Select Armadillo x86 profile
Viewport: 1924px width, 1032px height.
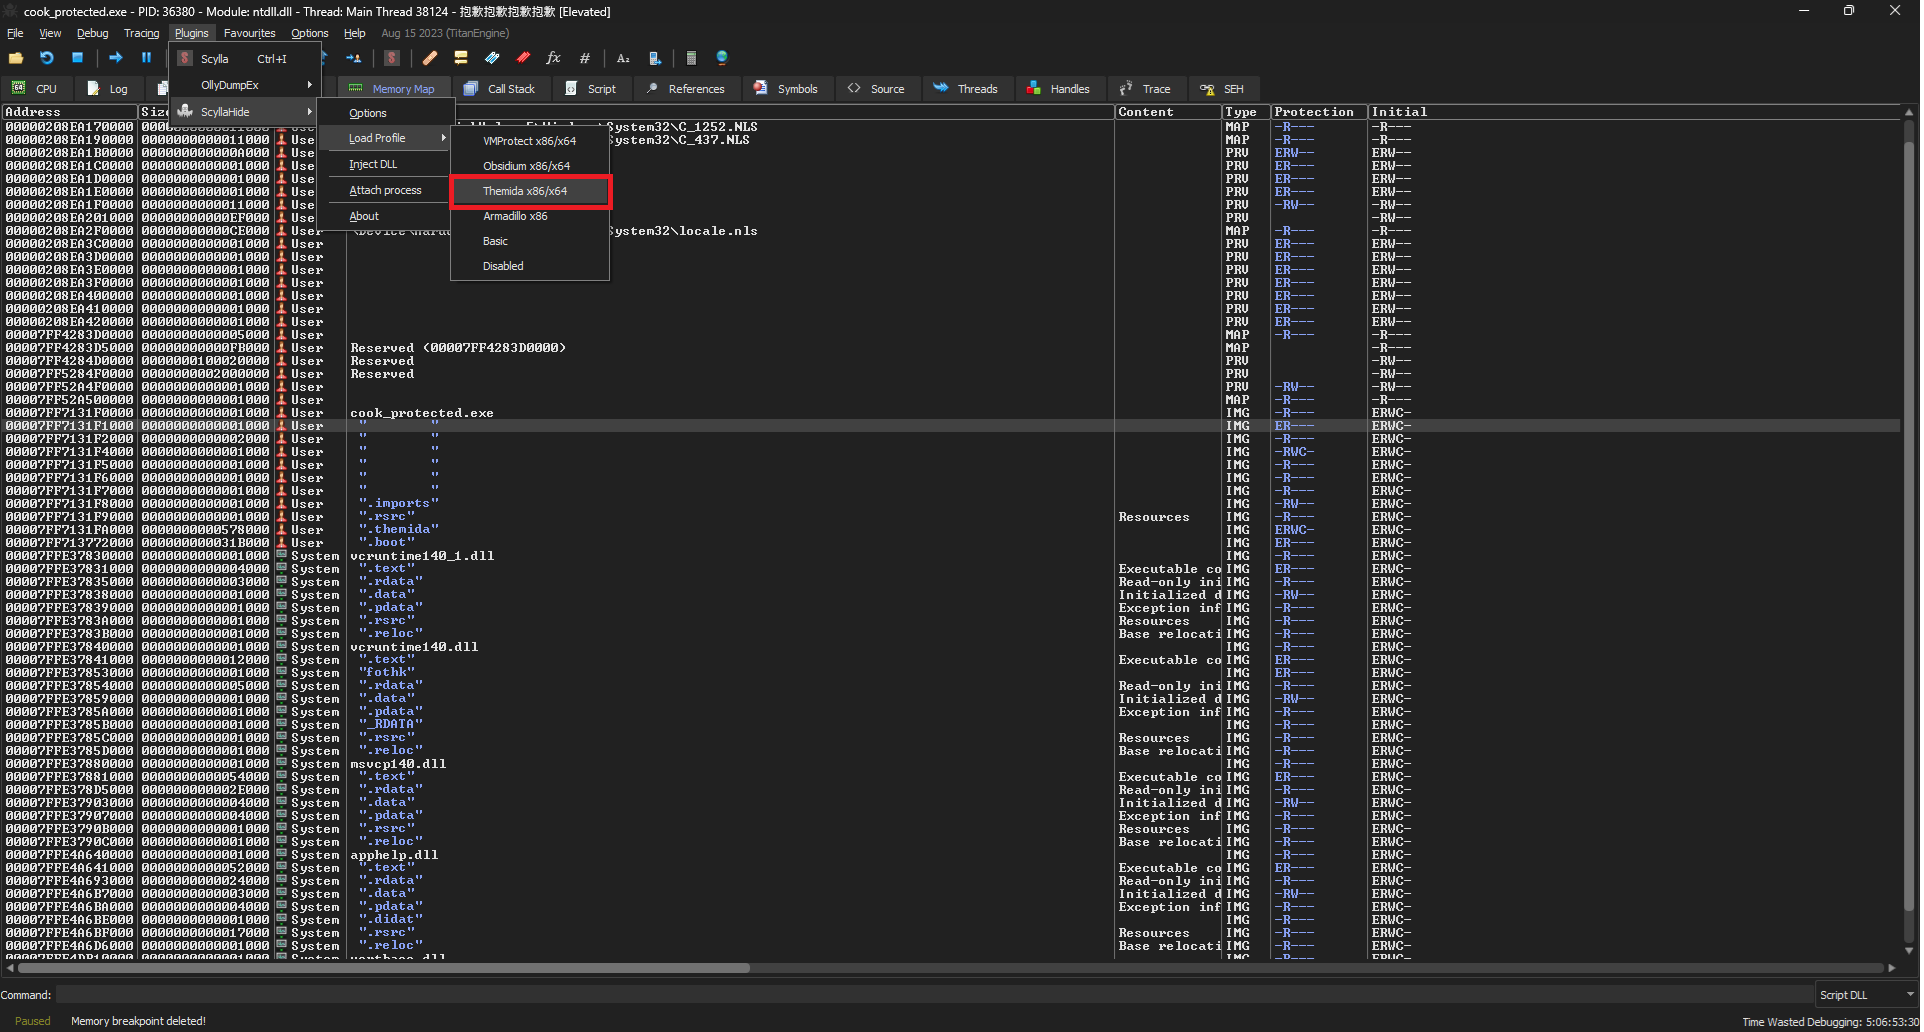pyautogui.click(x=530, y=216)
